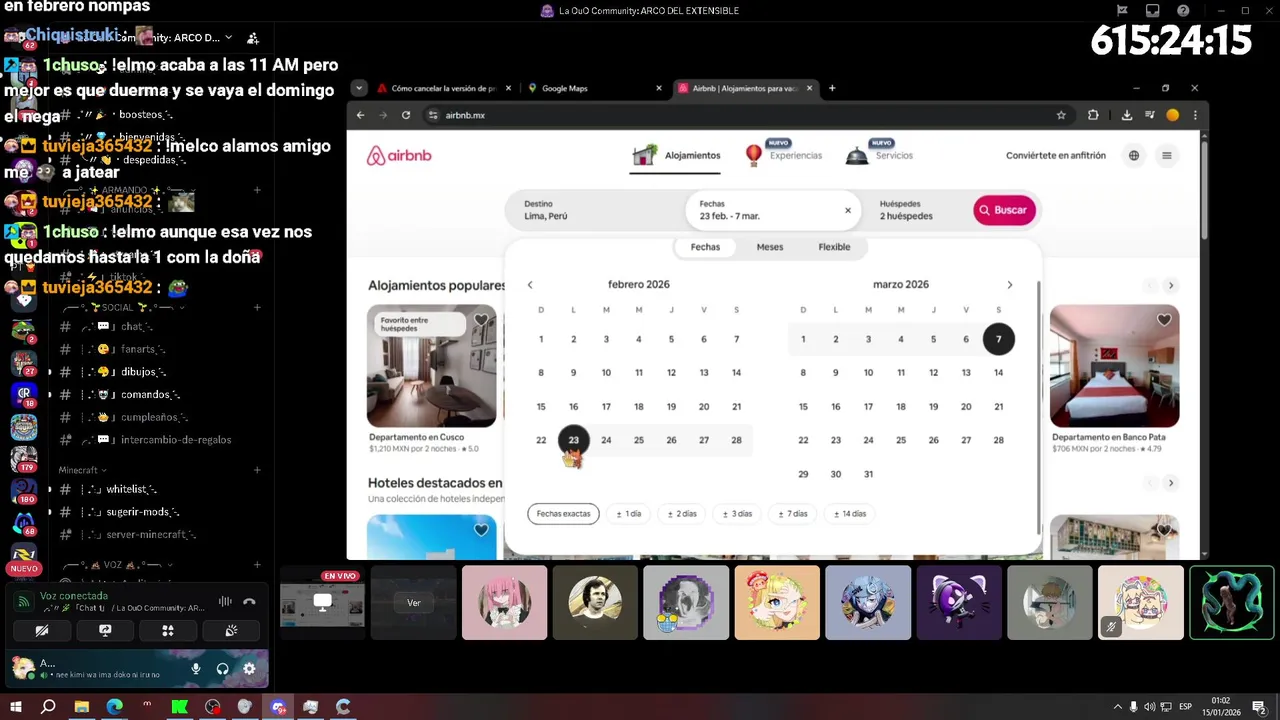
Task: Open browser three-dot menu
Action: click(1195, 115)
